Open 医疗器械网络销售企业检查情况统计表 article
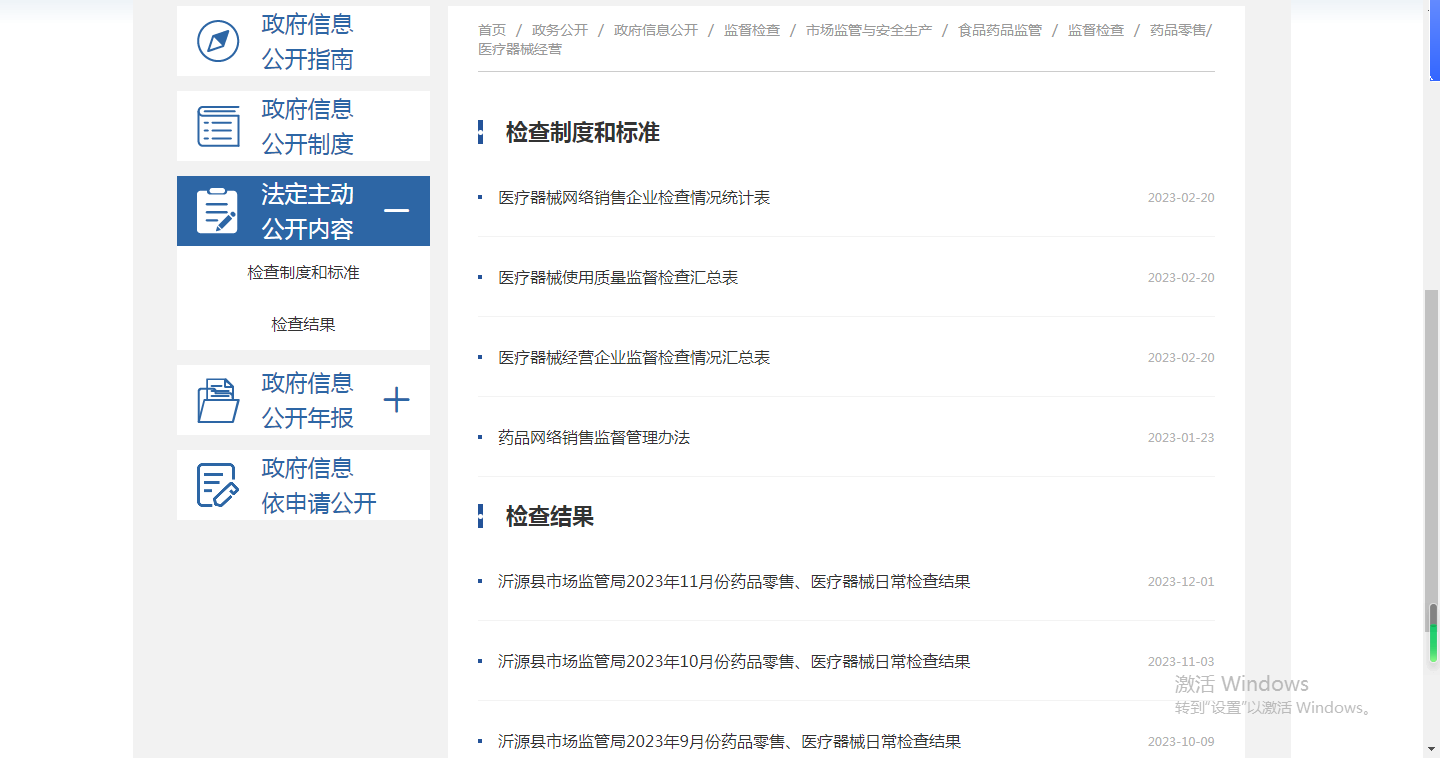1440x758 pixels. coord(634,198)
